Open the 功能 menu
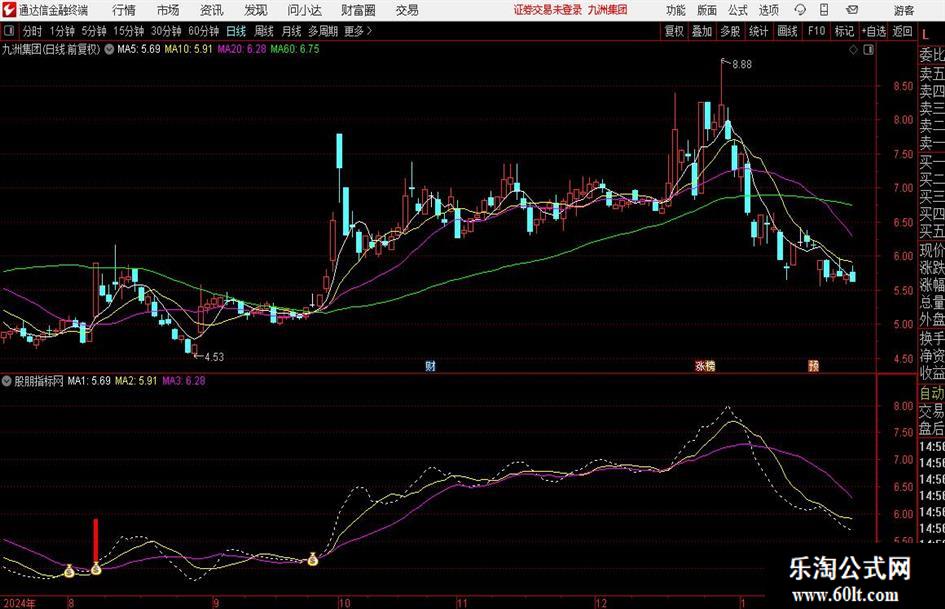945x609 pixels. (676, 10)
